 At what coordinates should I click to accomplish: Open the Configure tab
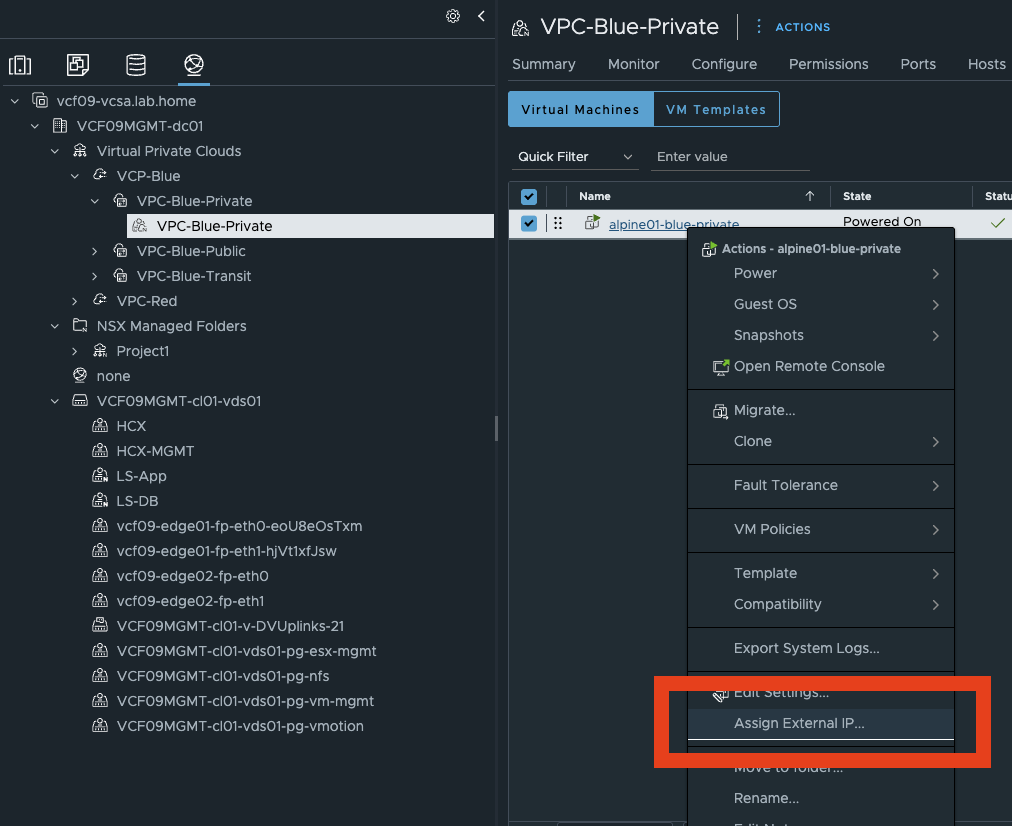(724, 64)
